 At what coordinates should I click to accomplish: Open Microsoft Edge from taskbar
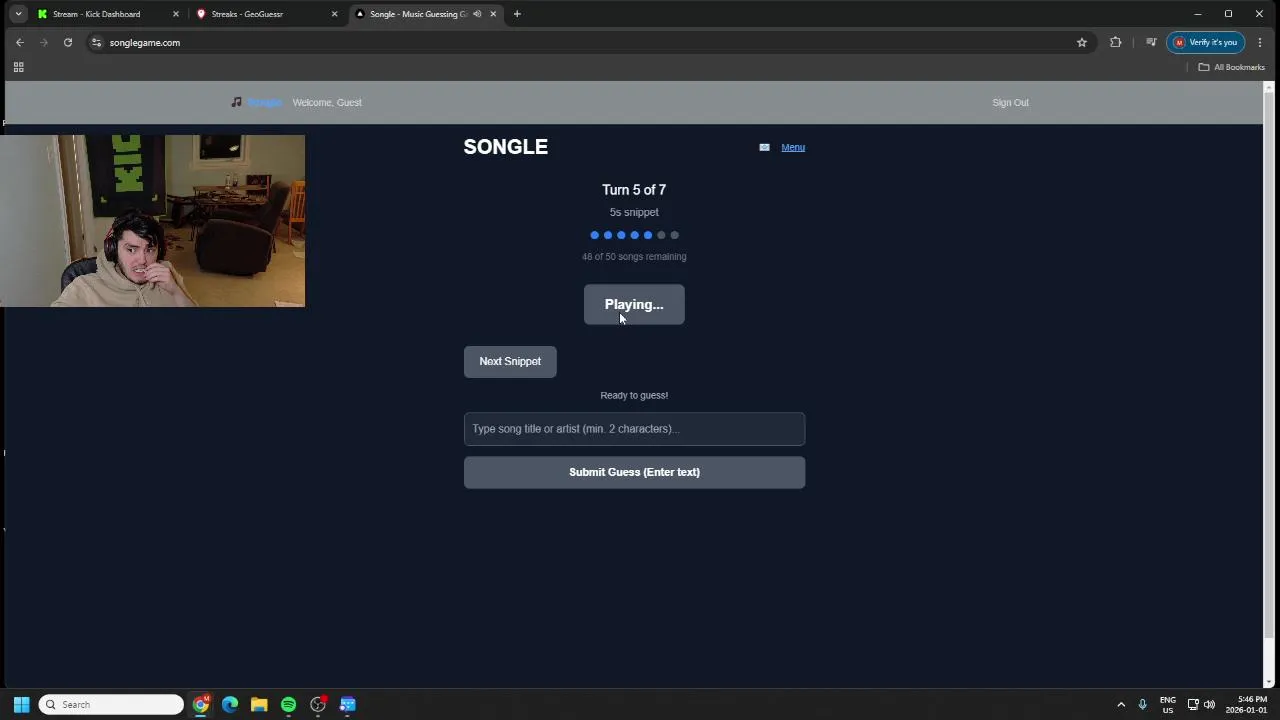230,704
